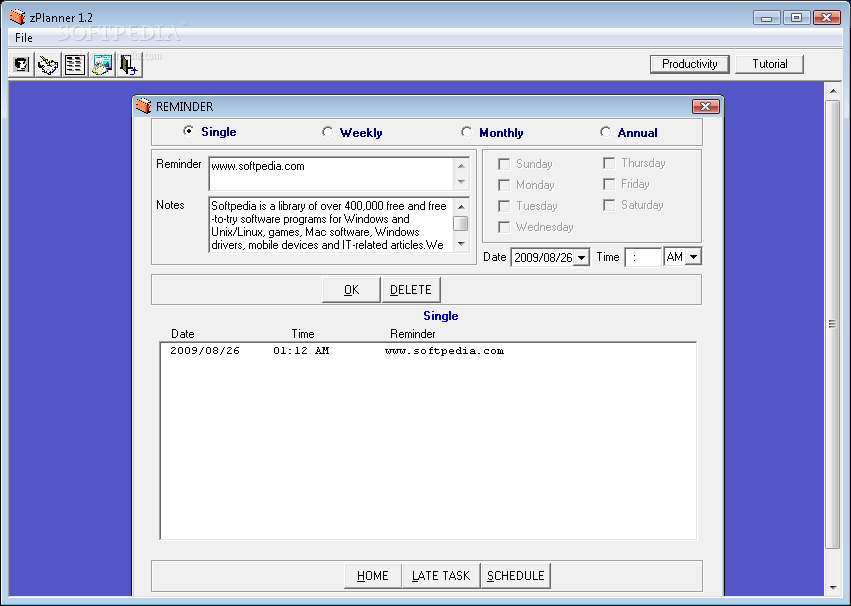Screen dimensions: 851x606
Task: Open LATE TASK view
Action: click(441, 576)
